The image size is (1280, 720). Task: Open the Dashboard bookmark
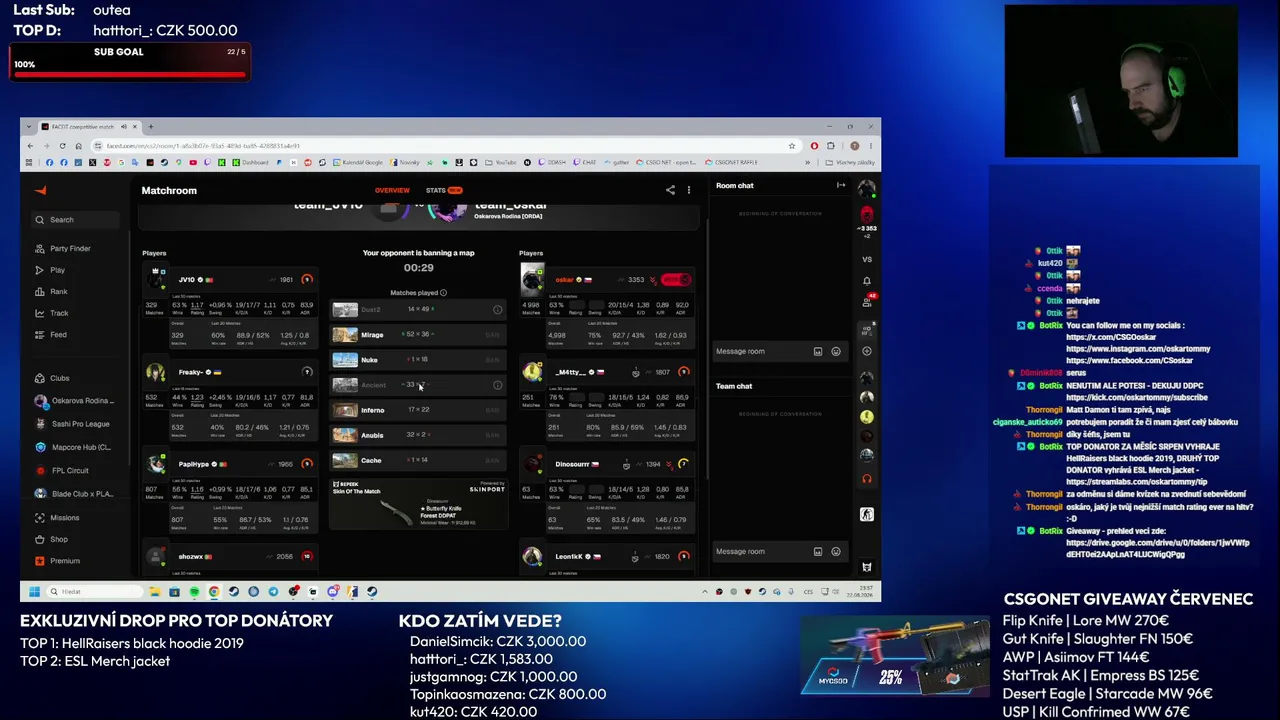[251, 162]
